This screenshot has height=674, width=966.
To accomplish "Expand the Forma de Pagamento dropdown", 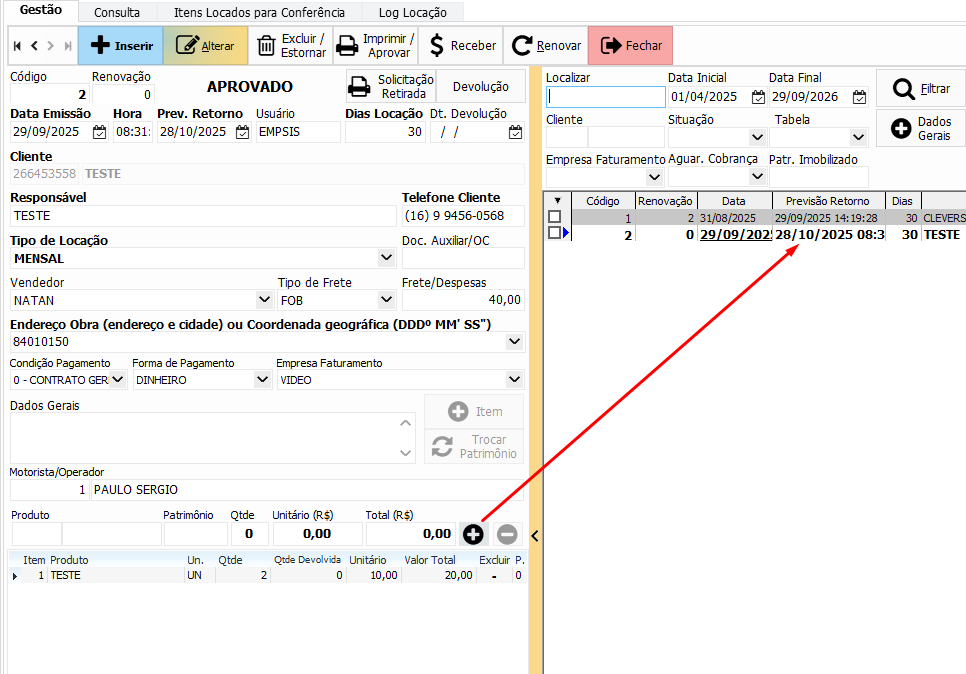I will point(262,380).
